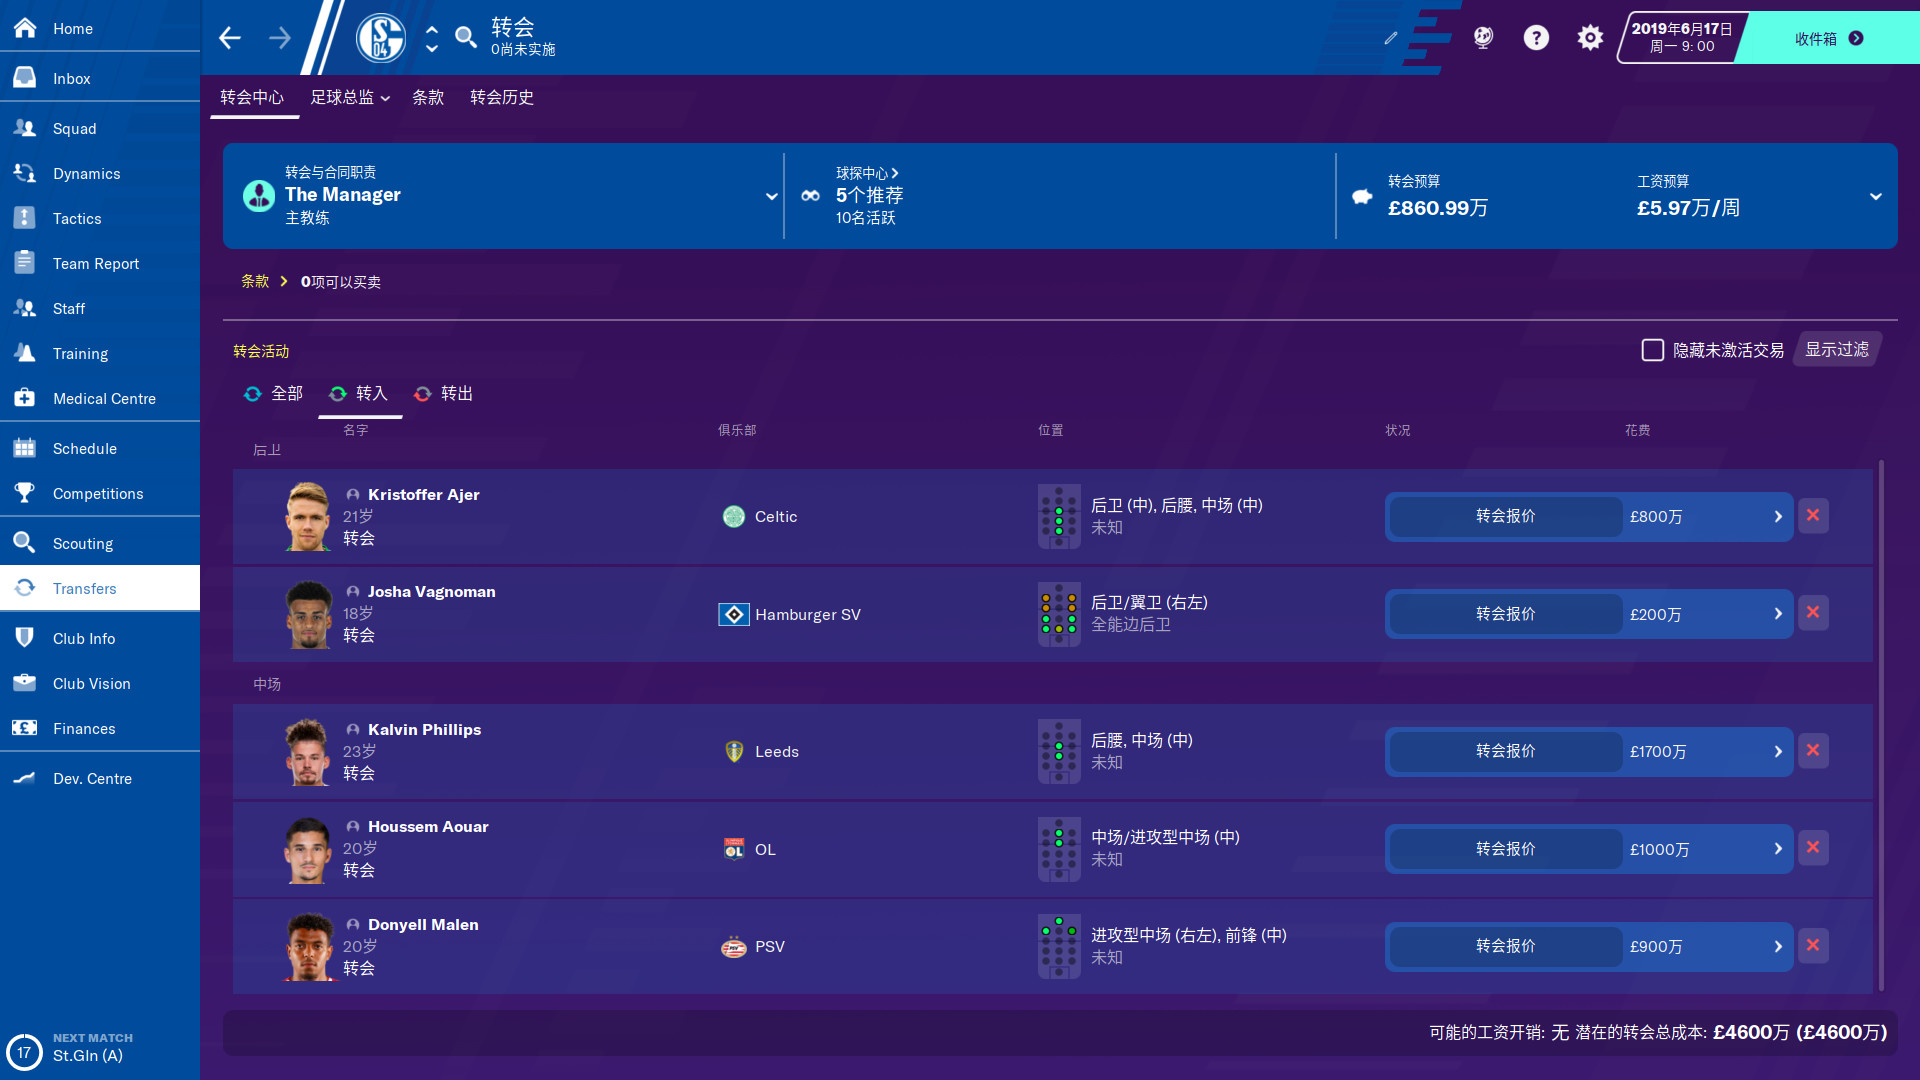The height and width of the screenshot is (1080, 1920).
Task: Open the Scouting section in the sidebar
Action: (83, 543)
